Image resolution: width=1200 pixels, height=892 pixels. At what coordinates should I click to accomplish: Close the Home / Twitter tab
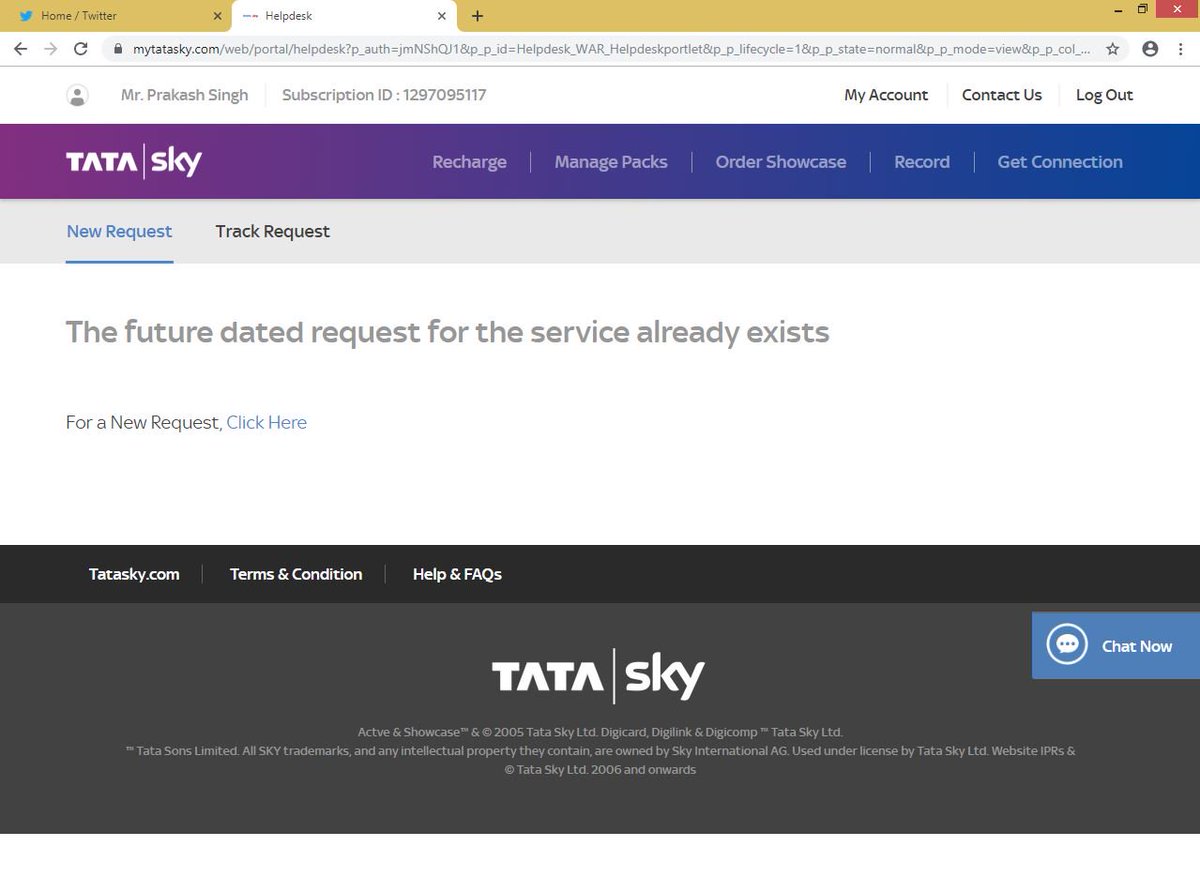[218, 16]
